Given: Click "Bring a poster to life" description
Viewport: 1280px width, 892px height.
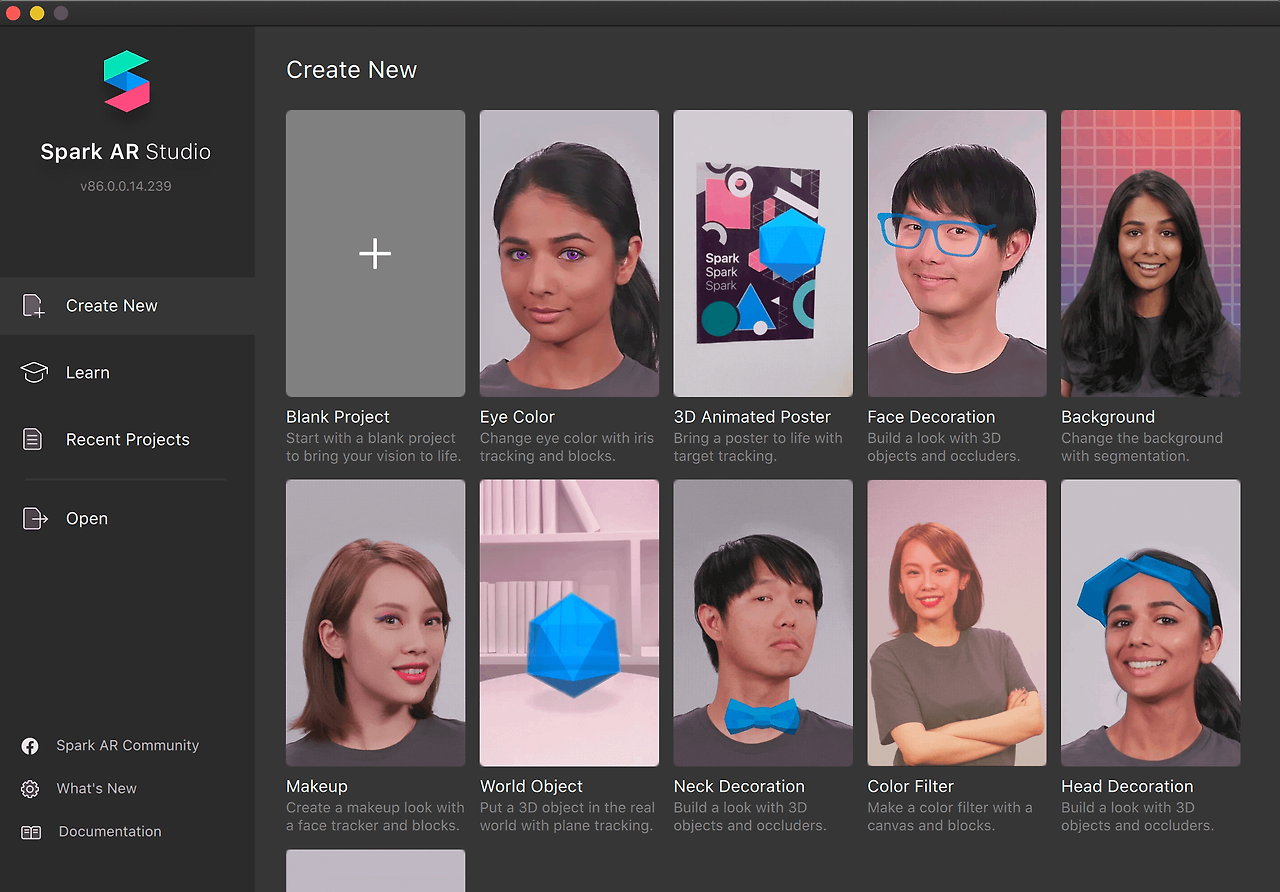Looking at the screenshot, I should point(758,447).
